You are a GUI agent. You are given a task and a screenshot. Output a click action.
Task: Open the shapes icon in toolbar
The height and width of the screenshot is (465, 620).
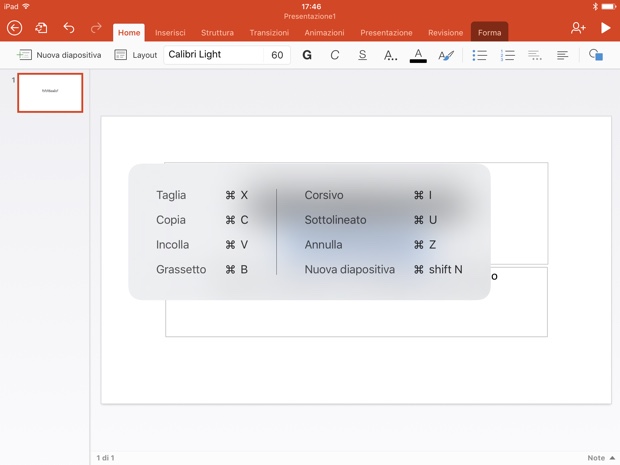click(596, 55)
